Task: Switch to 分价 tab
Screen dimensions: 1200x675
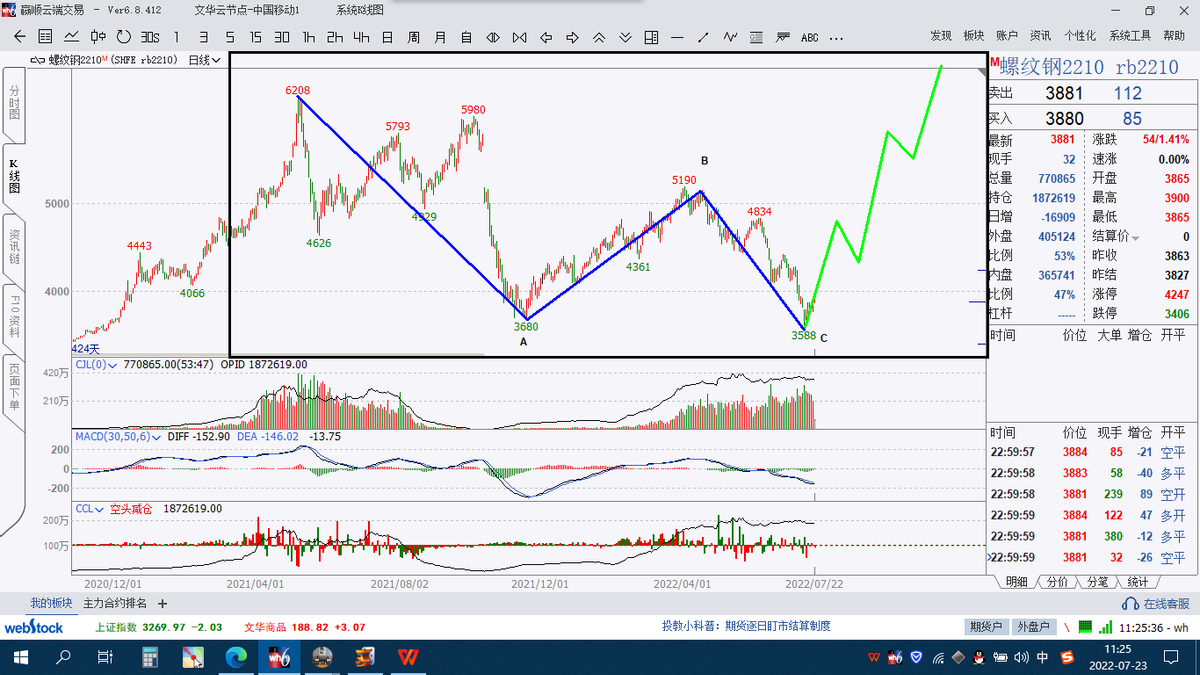Action: click(1056, 582)
